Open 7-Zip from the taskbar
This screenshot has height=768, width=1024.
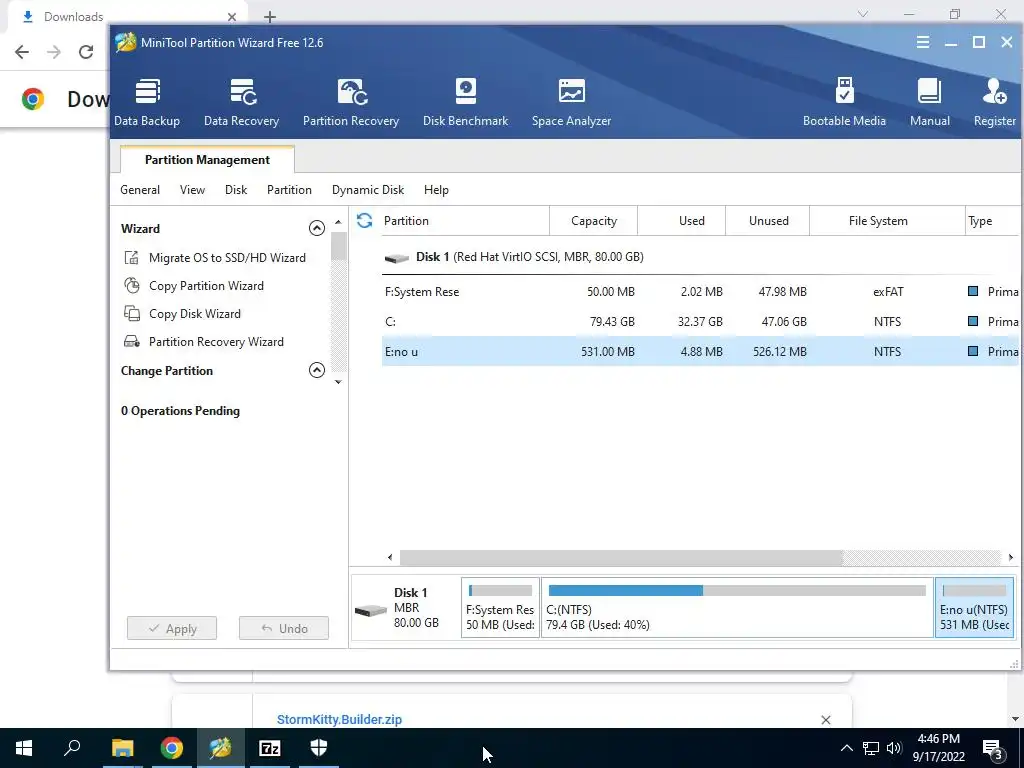pos(270,748)
